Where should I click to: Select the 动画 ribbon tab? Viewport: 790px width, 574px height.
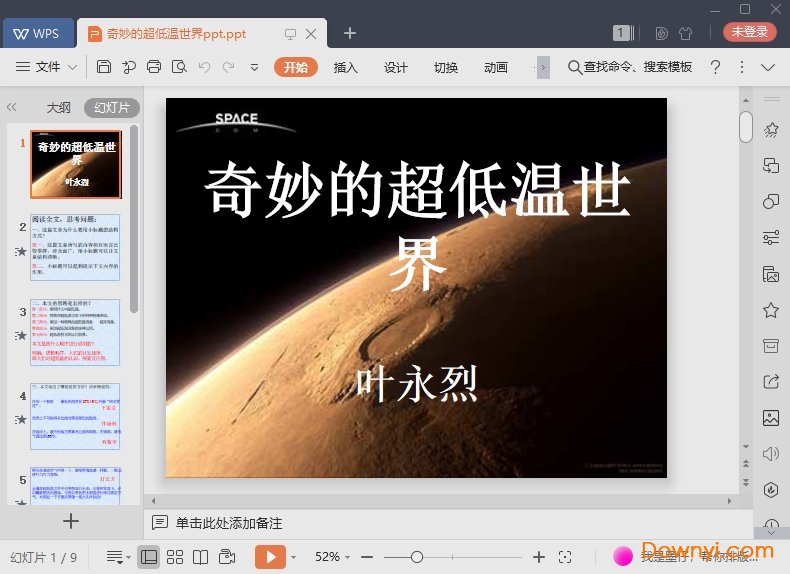tap(496, 67)
